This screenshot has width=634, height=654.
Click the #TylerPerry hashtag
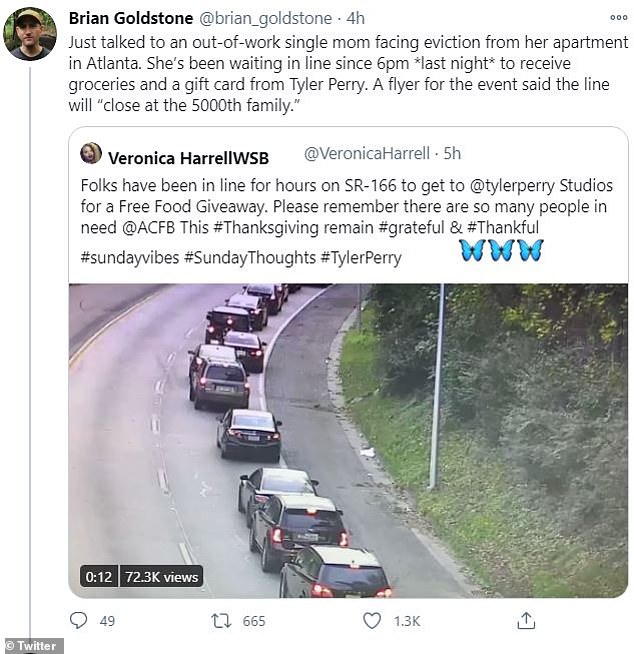[x=360, y=257]
